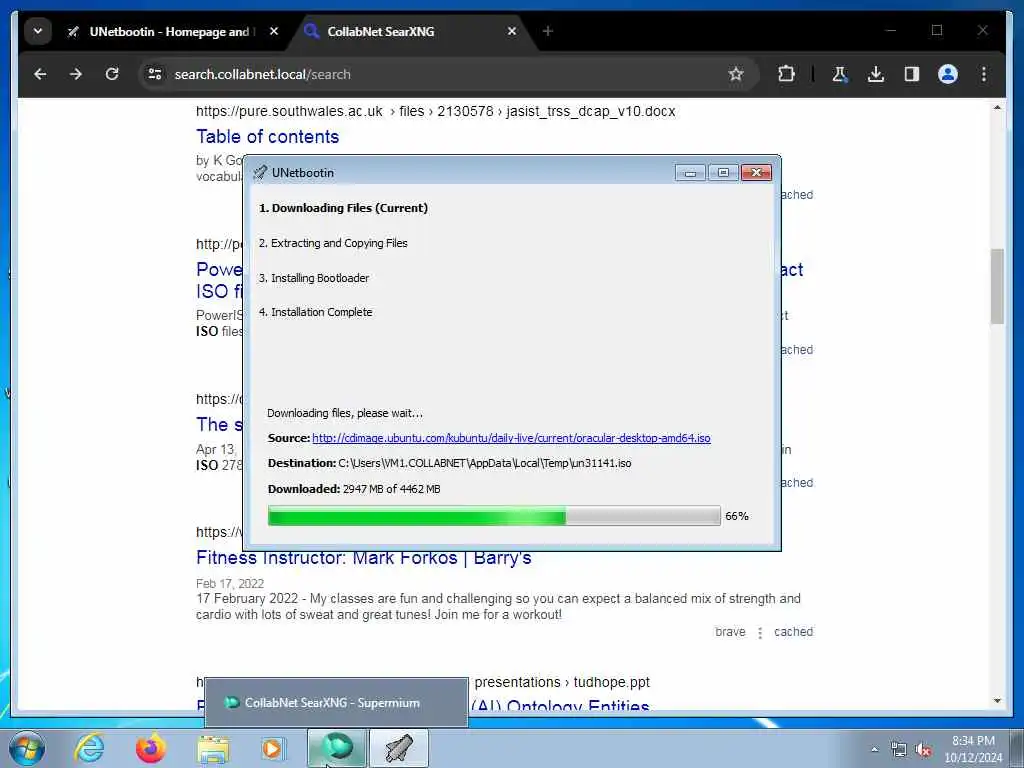Click the scrollbar down arrow
Screen dimensions: 1024x768
point(997,701)
